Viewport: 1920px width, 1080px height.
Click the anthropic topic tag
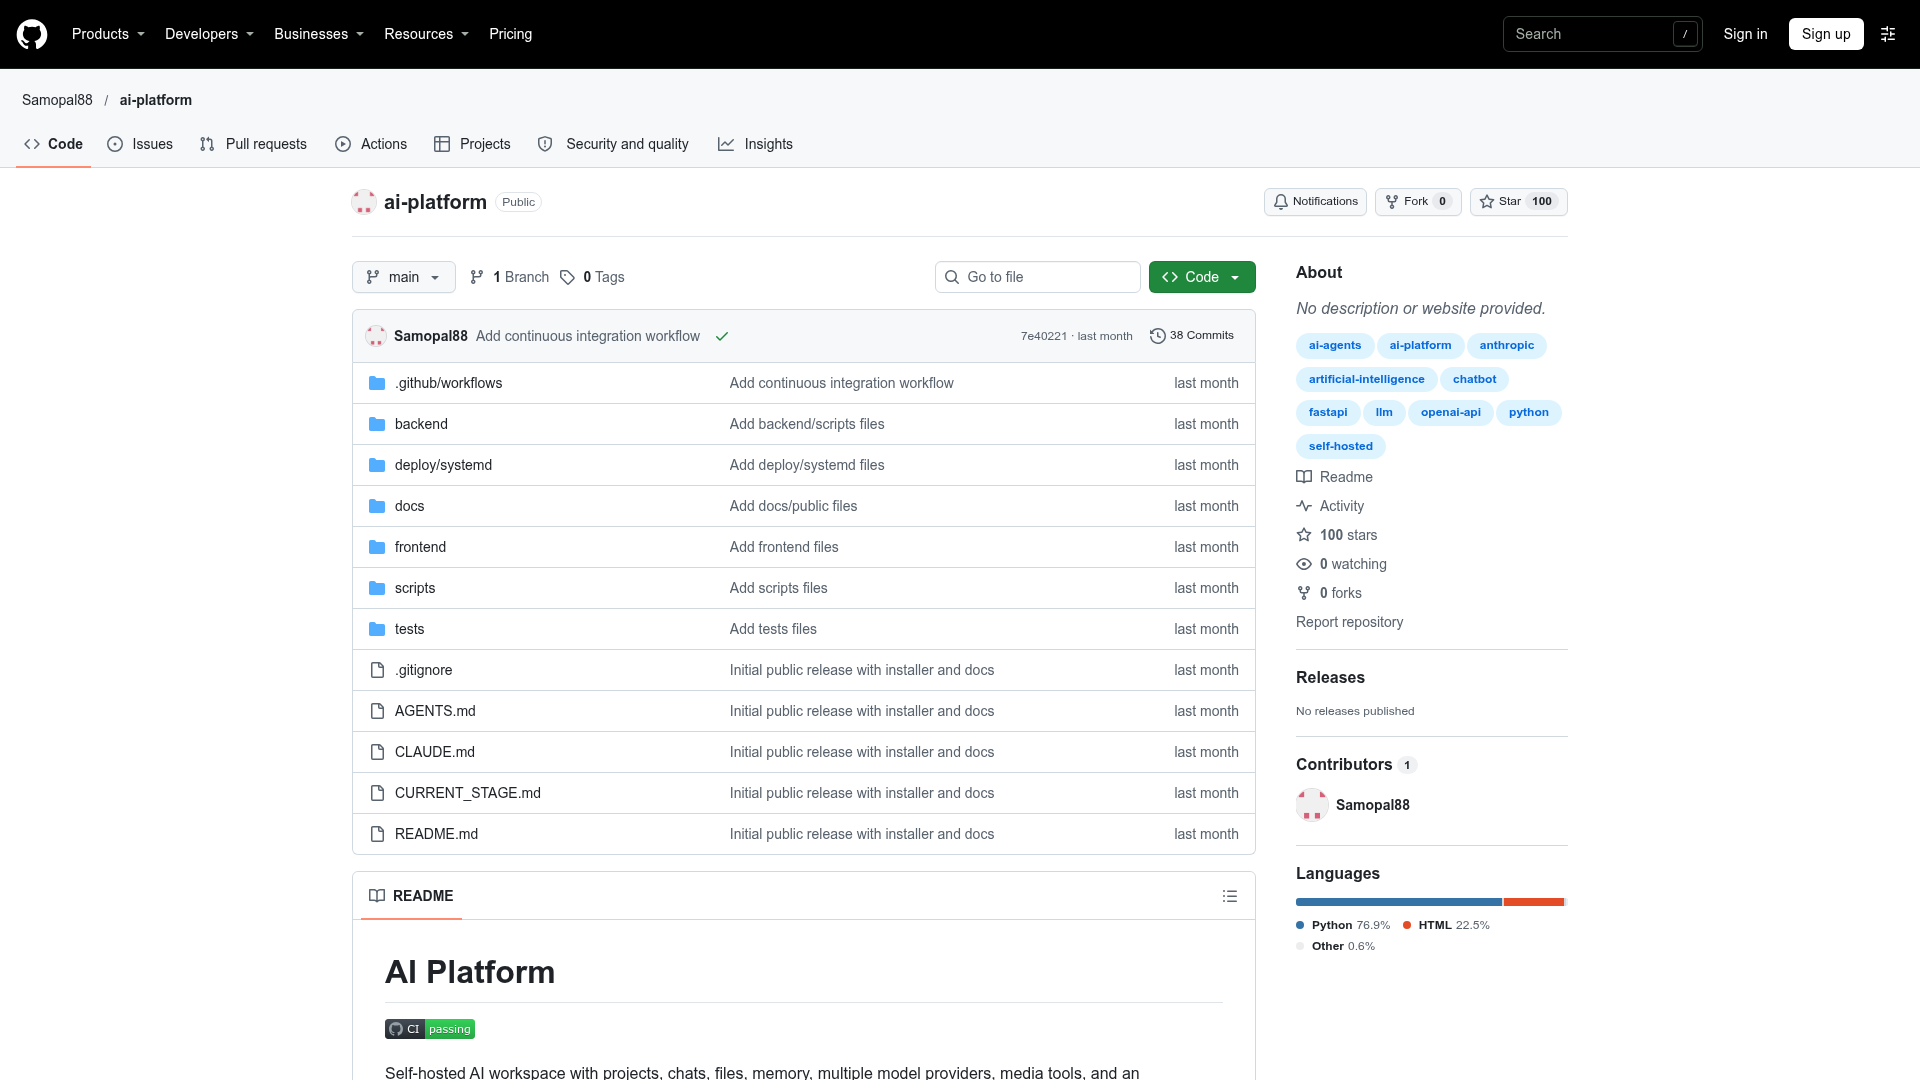tap(1506, 346)
